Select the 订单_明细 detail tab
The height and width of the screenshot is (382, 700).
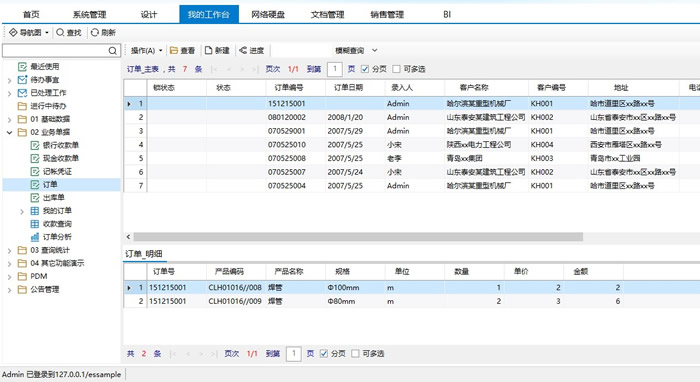144,254
